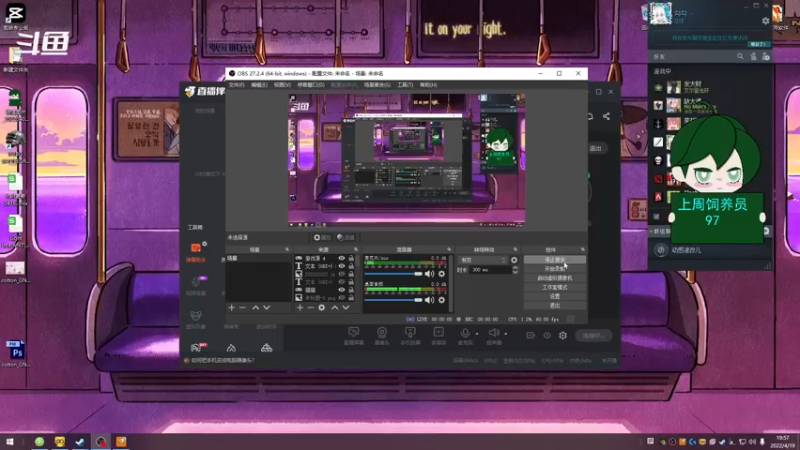The image size is (800, 450).
Task: Open settings gear for the second mixer track
Action: (x=442, y=300)
